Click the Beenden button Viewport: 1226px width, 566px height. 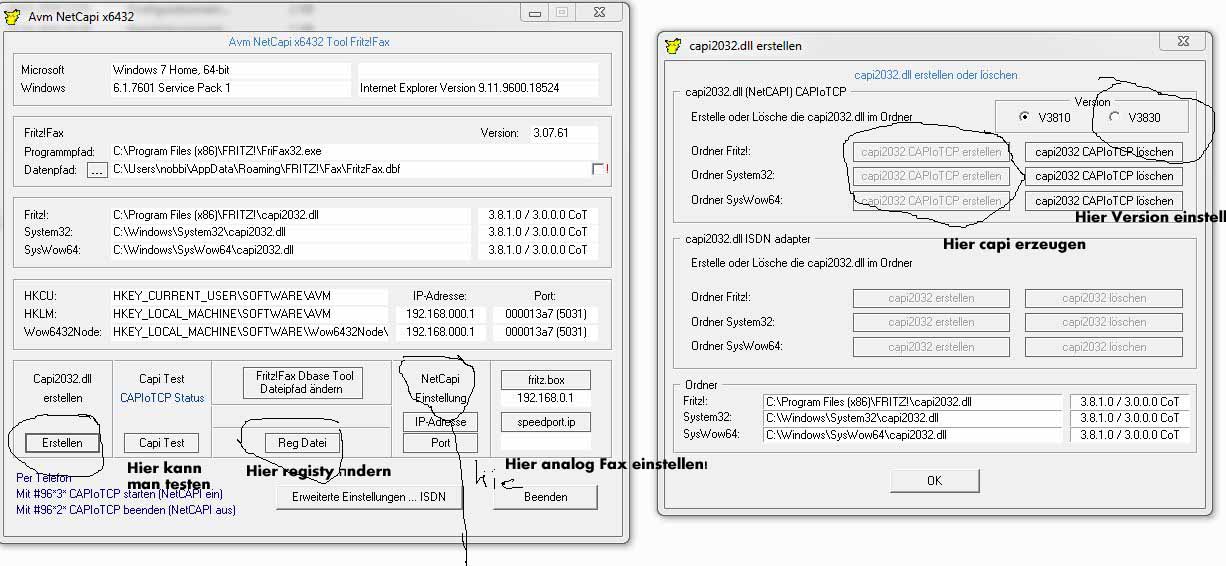[x=545, y=496]
